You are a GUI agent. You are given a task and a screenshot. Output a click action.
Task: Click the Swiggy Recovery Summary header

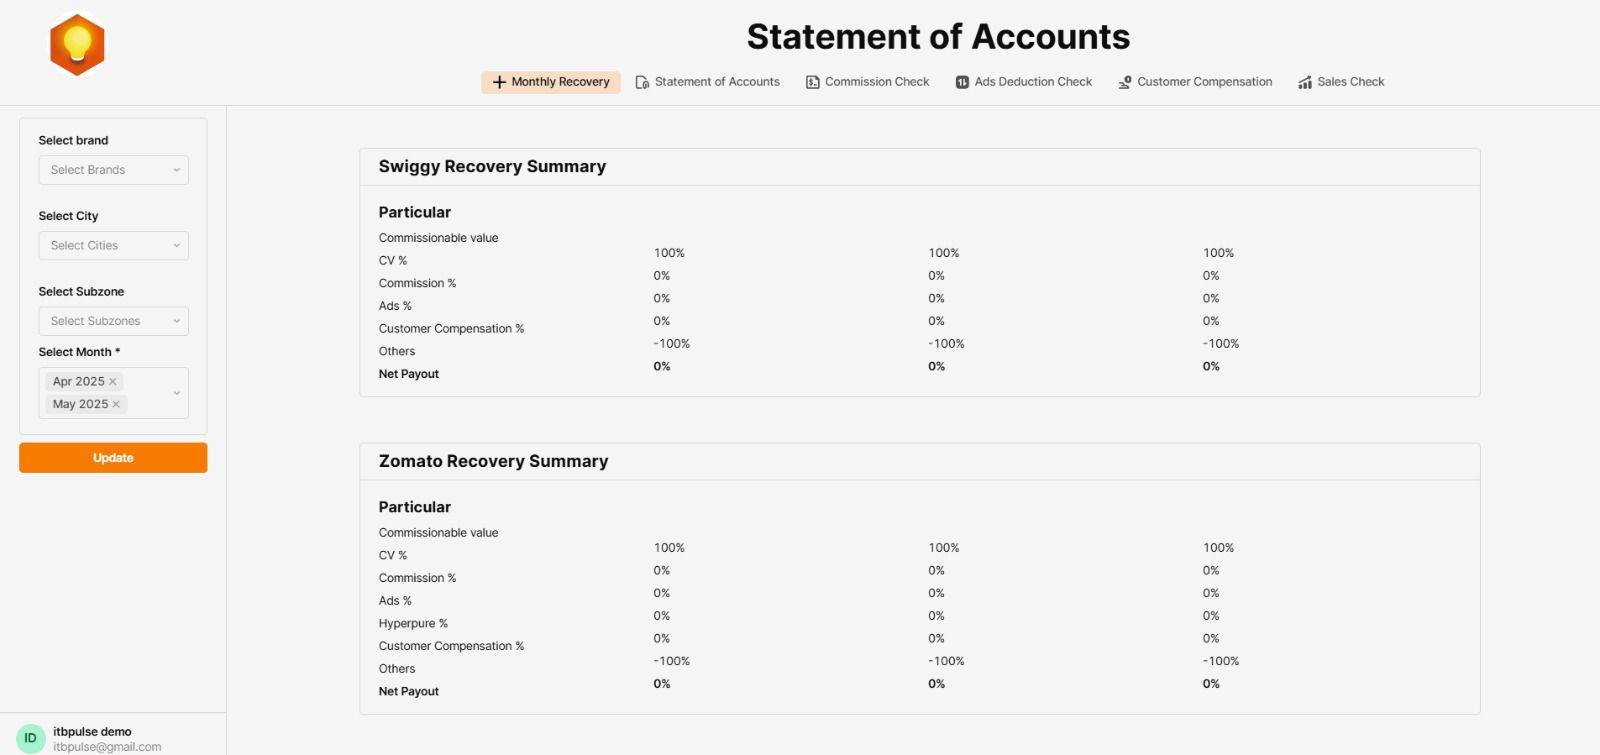pyautogui.click(x=492, y=166)
